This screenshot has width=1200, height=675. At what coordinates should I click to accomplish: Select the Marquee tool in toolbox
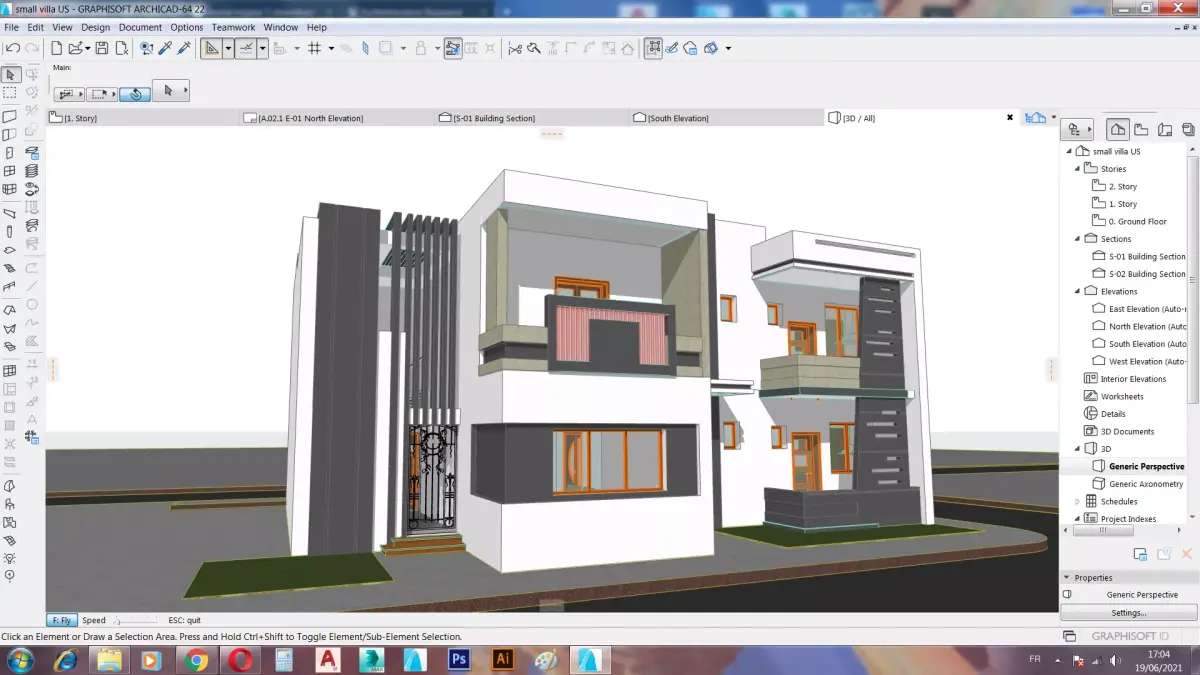point(10,92)
